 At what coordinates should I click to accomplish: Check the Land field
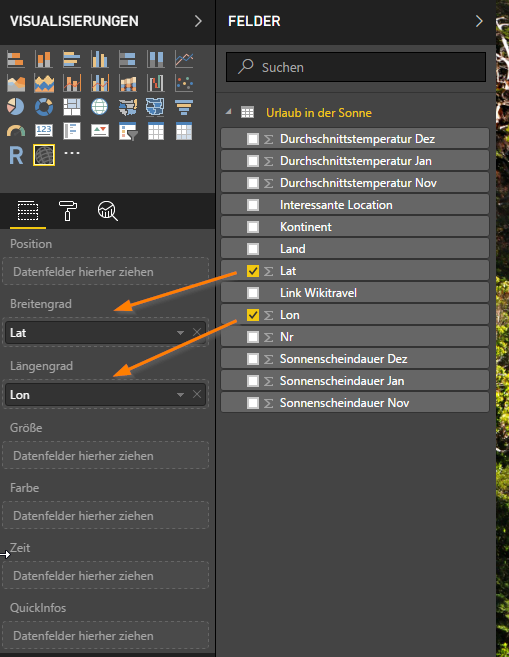tap(253, 249)
